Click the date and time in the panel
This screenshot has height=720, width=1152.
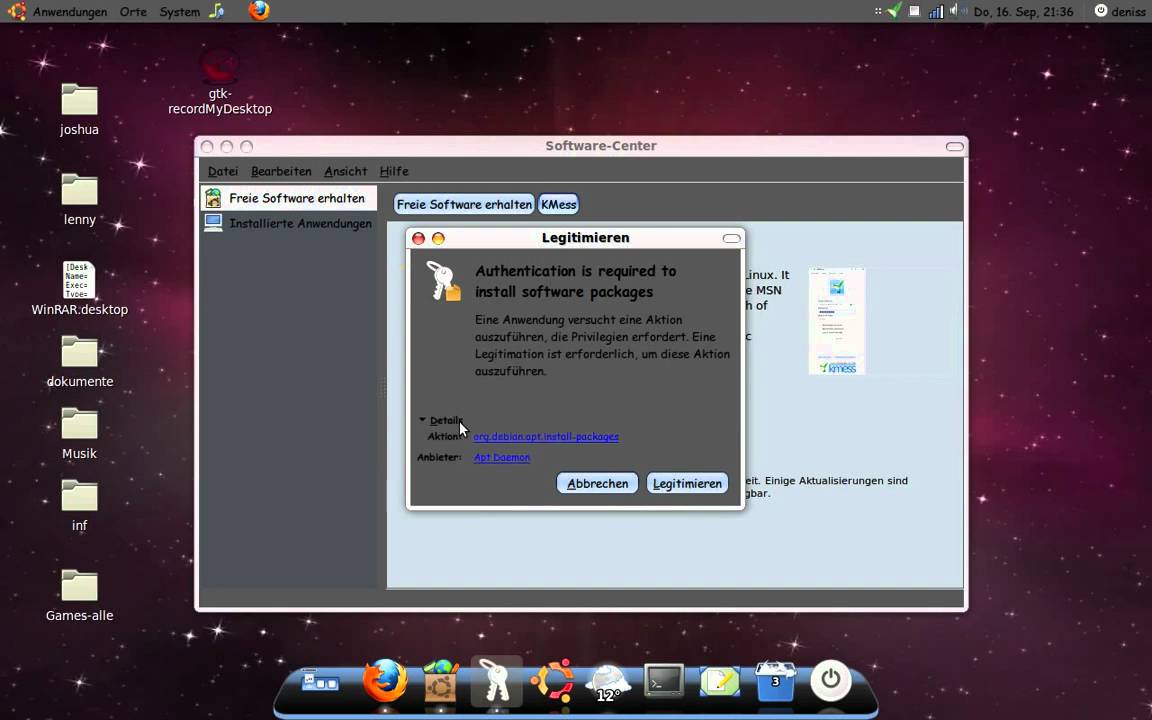pos(1023,12)
